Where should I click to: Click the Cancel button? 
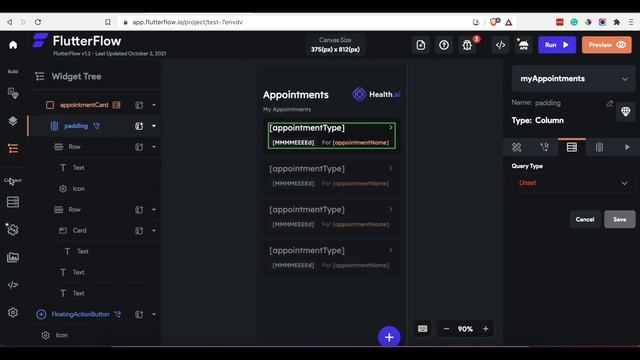(584, 220)
